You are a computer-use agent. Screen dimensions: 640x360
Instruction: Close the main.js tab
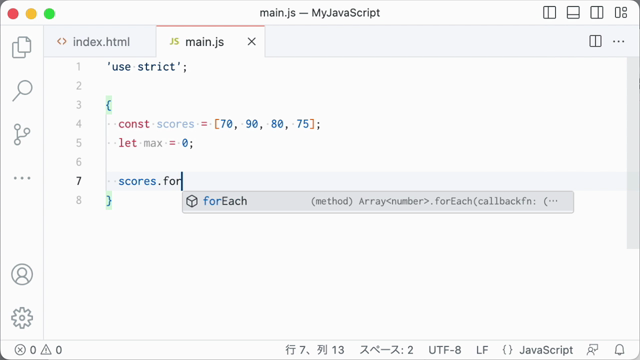tap(252, 42)
